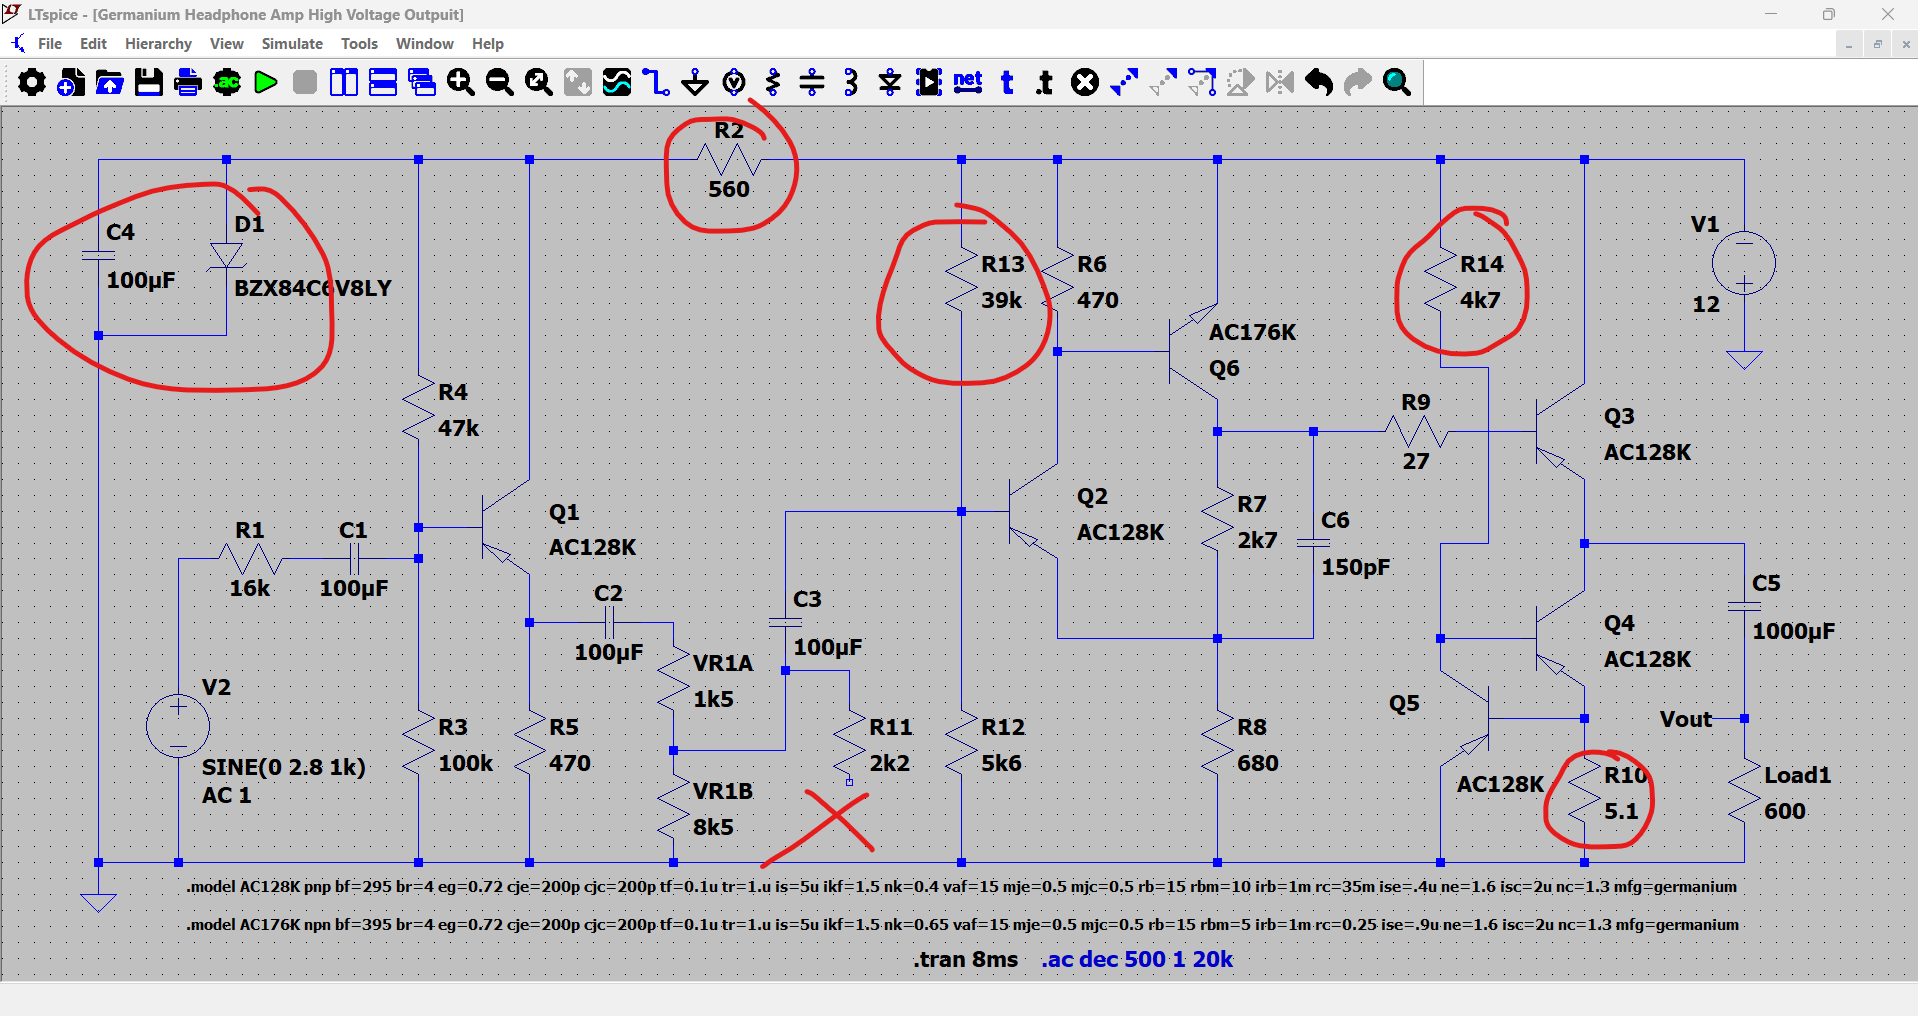Open the Edit menu
This screenshot has height=1016, width=1918.
93,44
